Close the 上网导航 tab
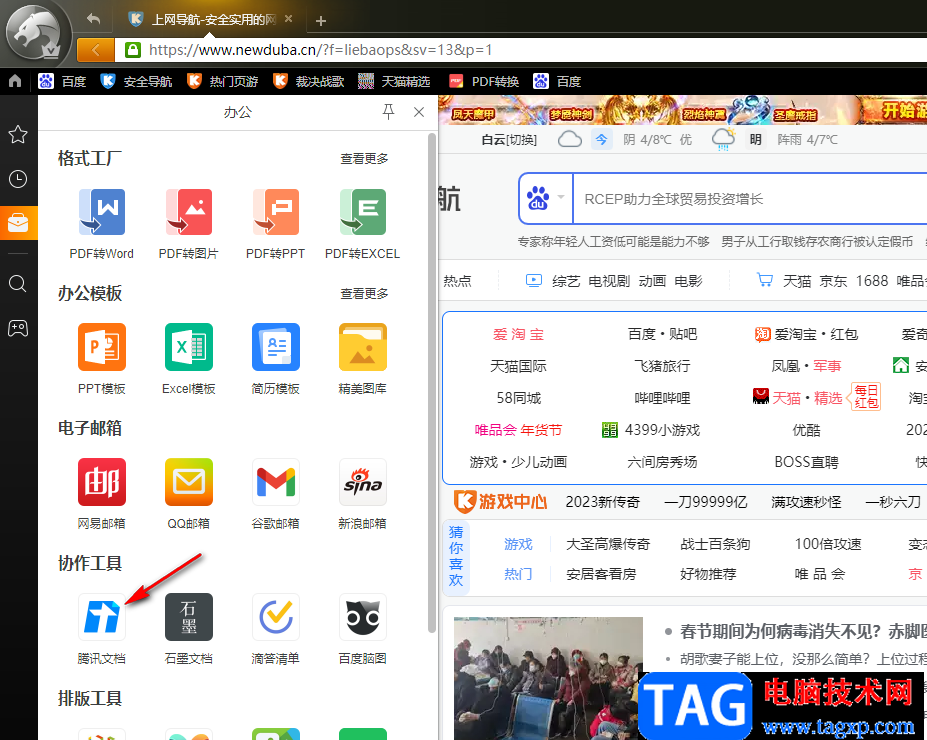Viewport: 927px width, 740px height. coord(289,19)
